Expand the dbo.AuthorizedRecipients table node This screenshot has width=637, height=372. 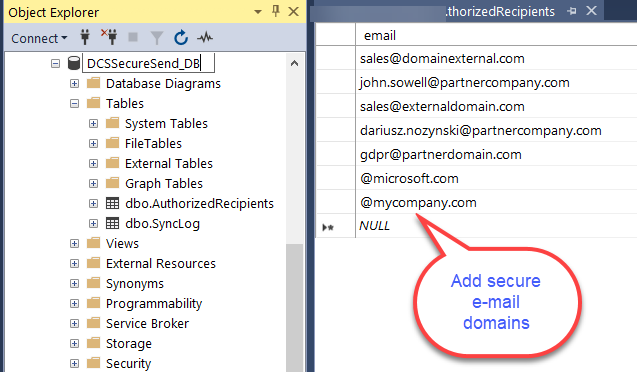(x=93, y=203)
